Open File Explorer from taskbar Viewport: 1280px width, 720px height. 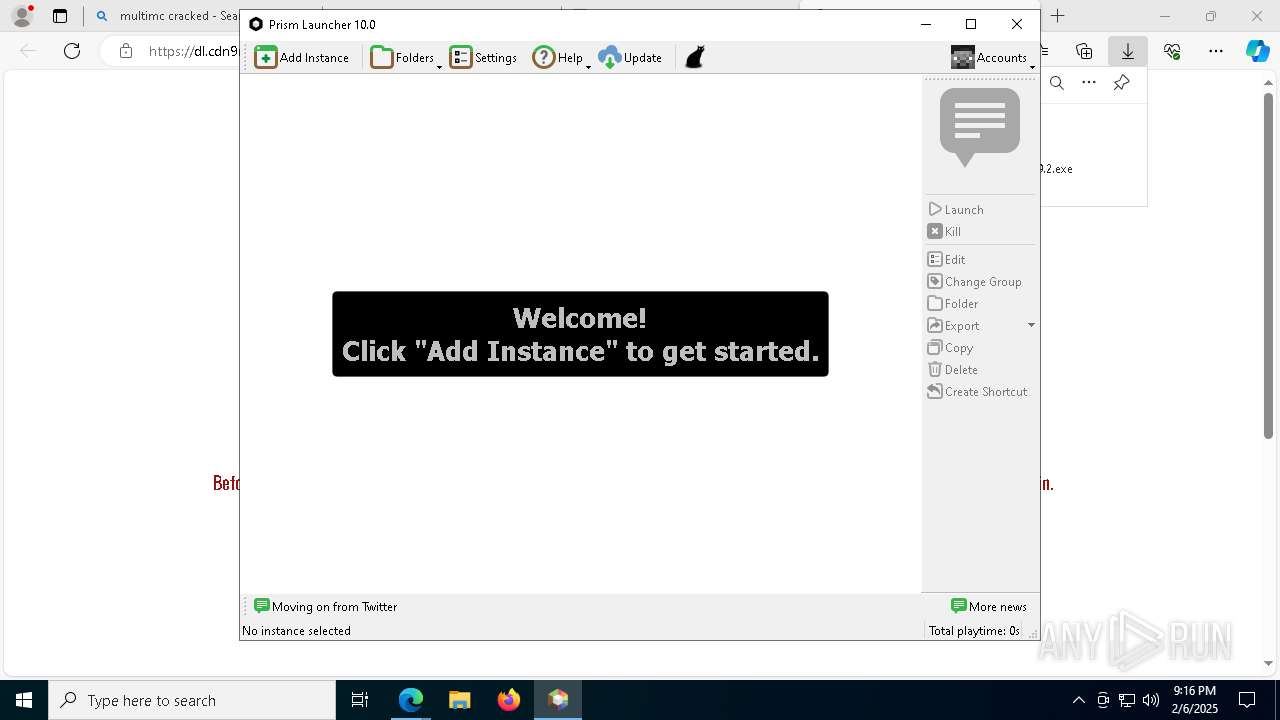click(x=460, y=700)
